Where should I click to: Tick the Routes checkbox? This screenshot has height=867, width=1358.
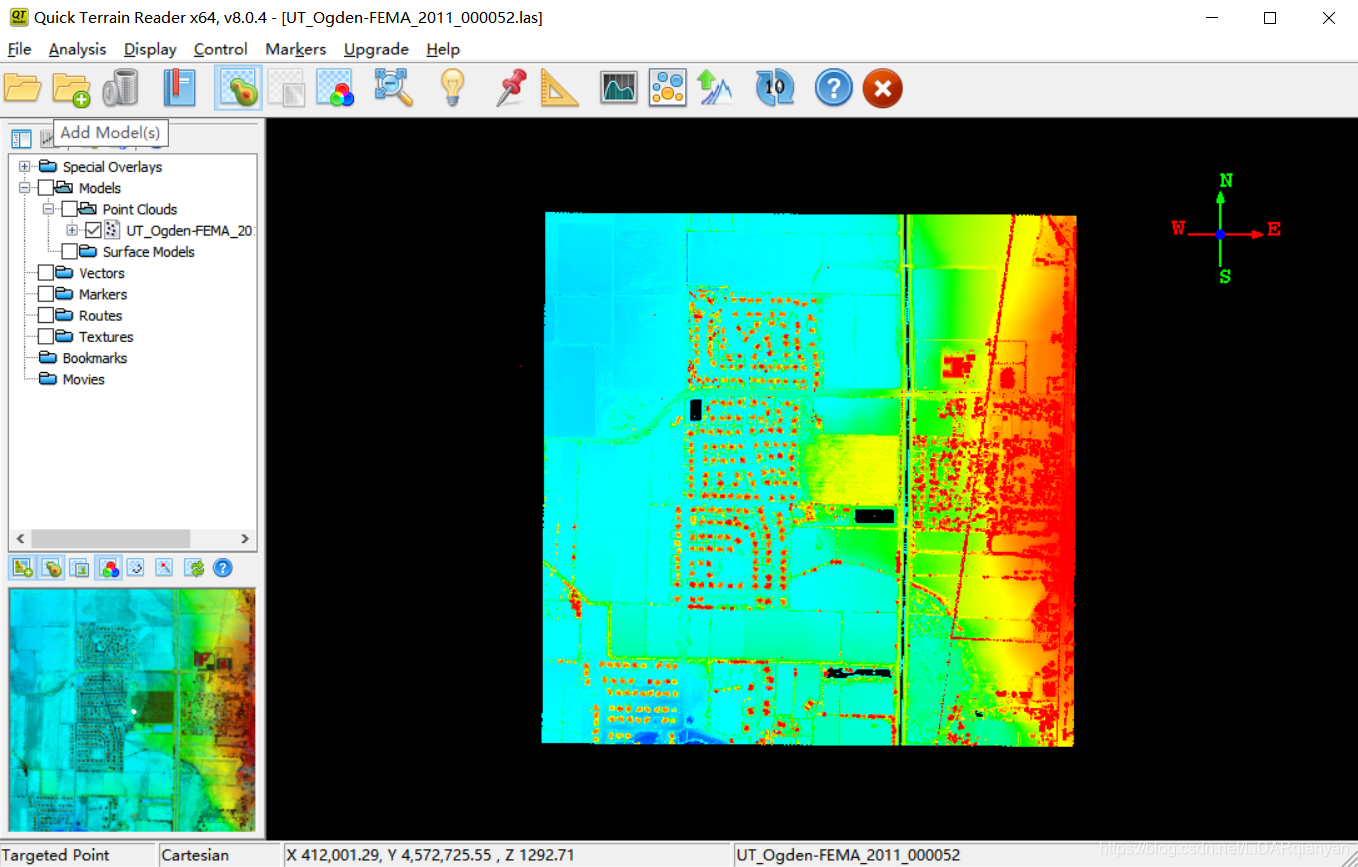tap(46, 315)
